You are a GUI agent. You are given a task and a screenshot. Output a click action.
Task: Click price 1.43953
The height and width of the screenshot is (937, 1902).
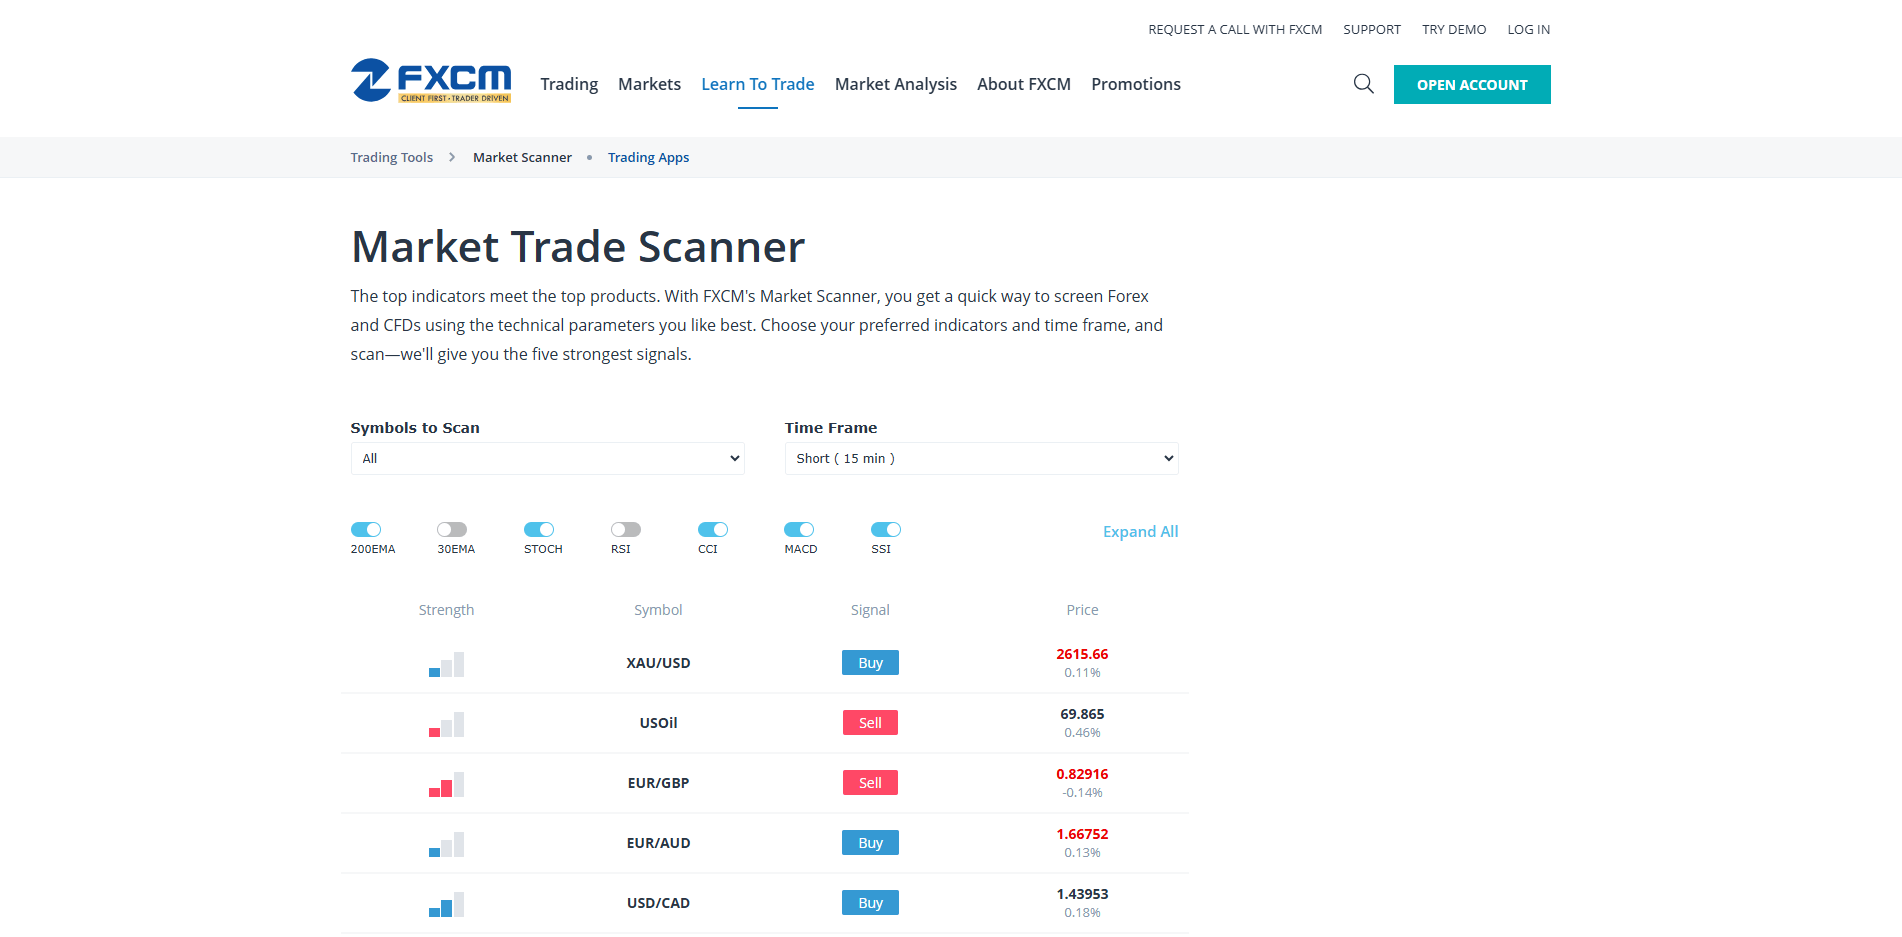(1082, 894)
